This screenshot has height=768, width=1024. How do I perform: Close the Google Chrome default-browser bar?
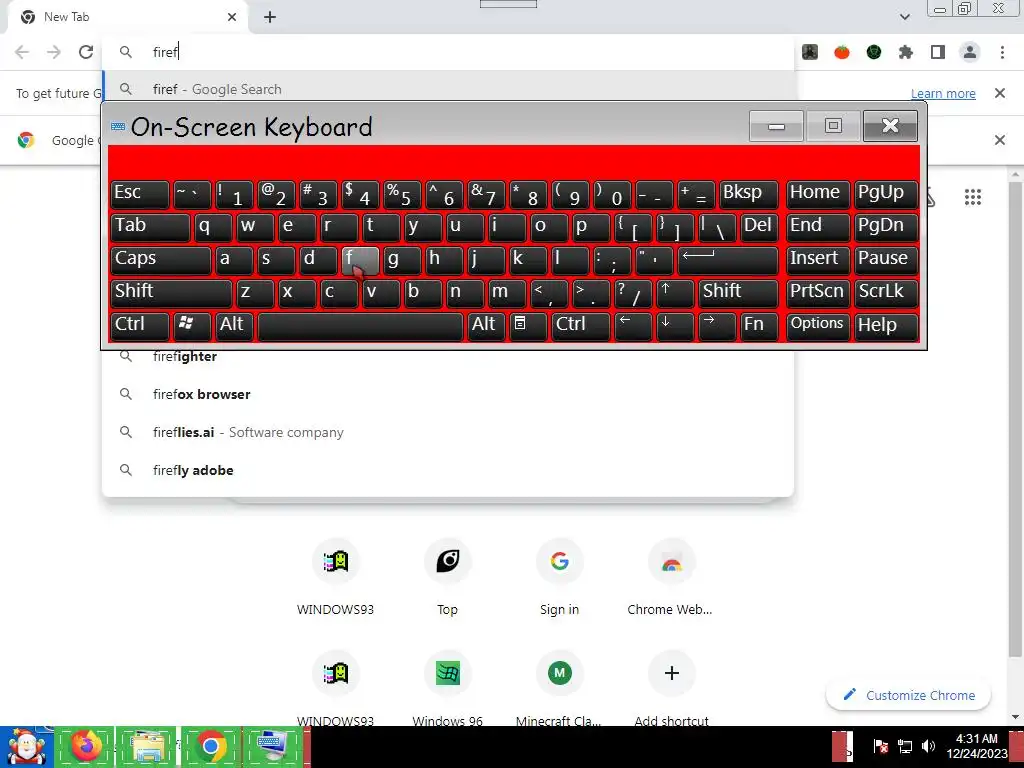click(x=1000, y=140)
